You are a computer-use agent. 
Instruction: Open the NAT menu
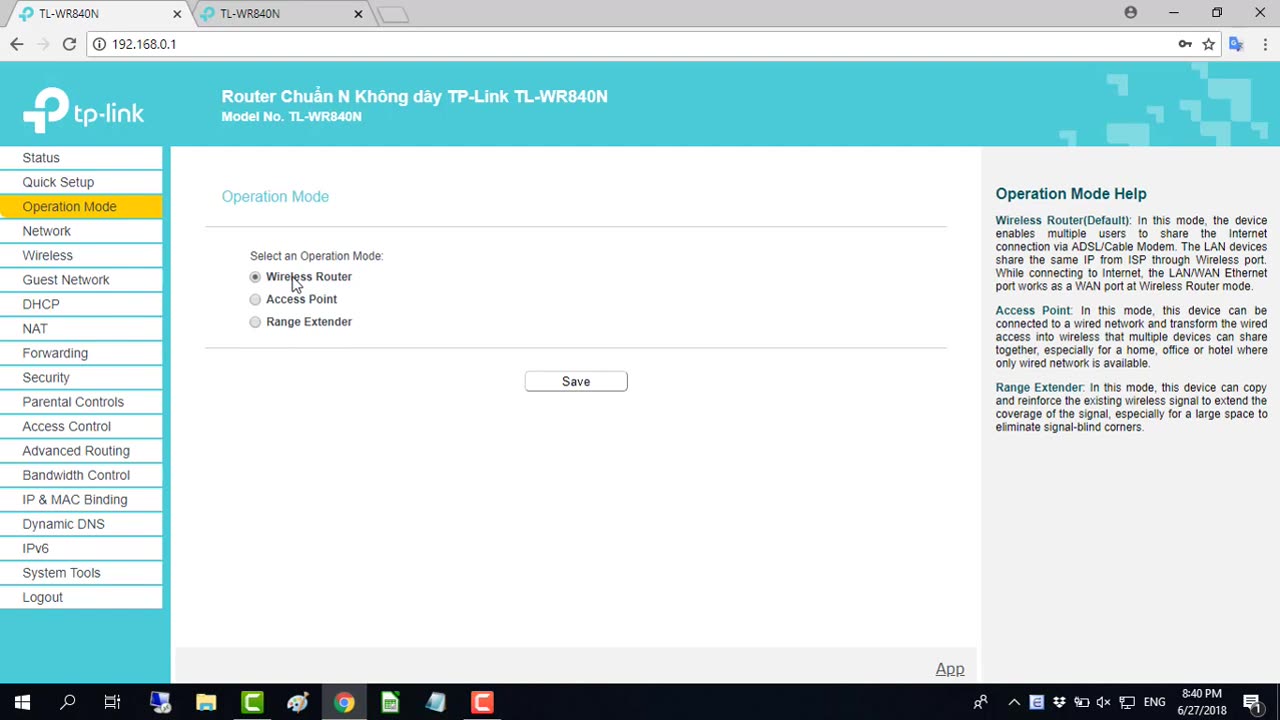[81, 329]
